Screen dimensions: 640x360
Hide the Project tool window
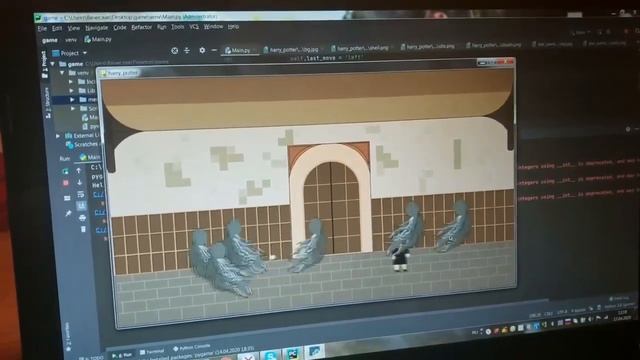coord(214,50)
